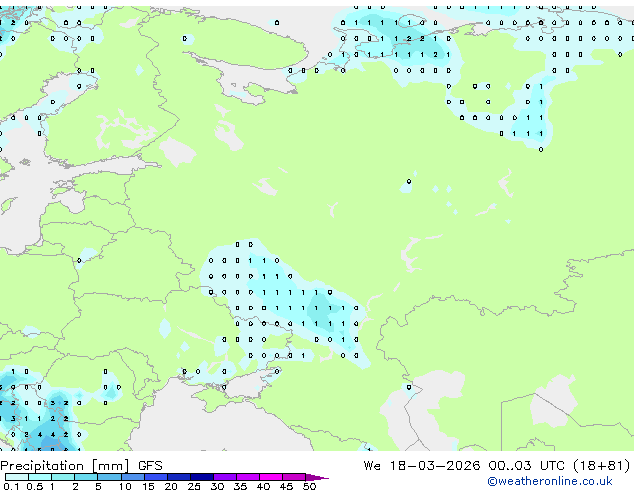The height and width of the screenshot is (490, 634).
Task: Click the 'GFS' model label
Action: (x=150, y=466)
